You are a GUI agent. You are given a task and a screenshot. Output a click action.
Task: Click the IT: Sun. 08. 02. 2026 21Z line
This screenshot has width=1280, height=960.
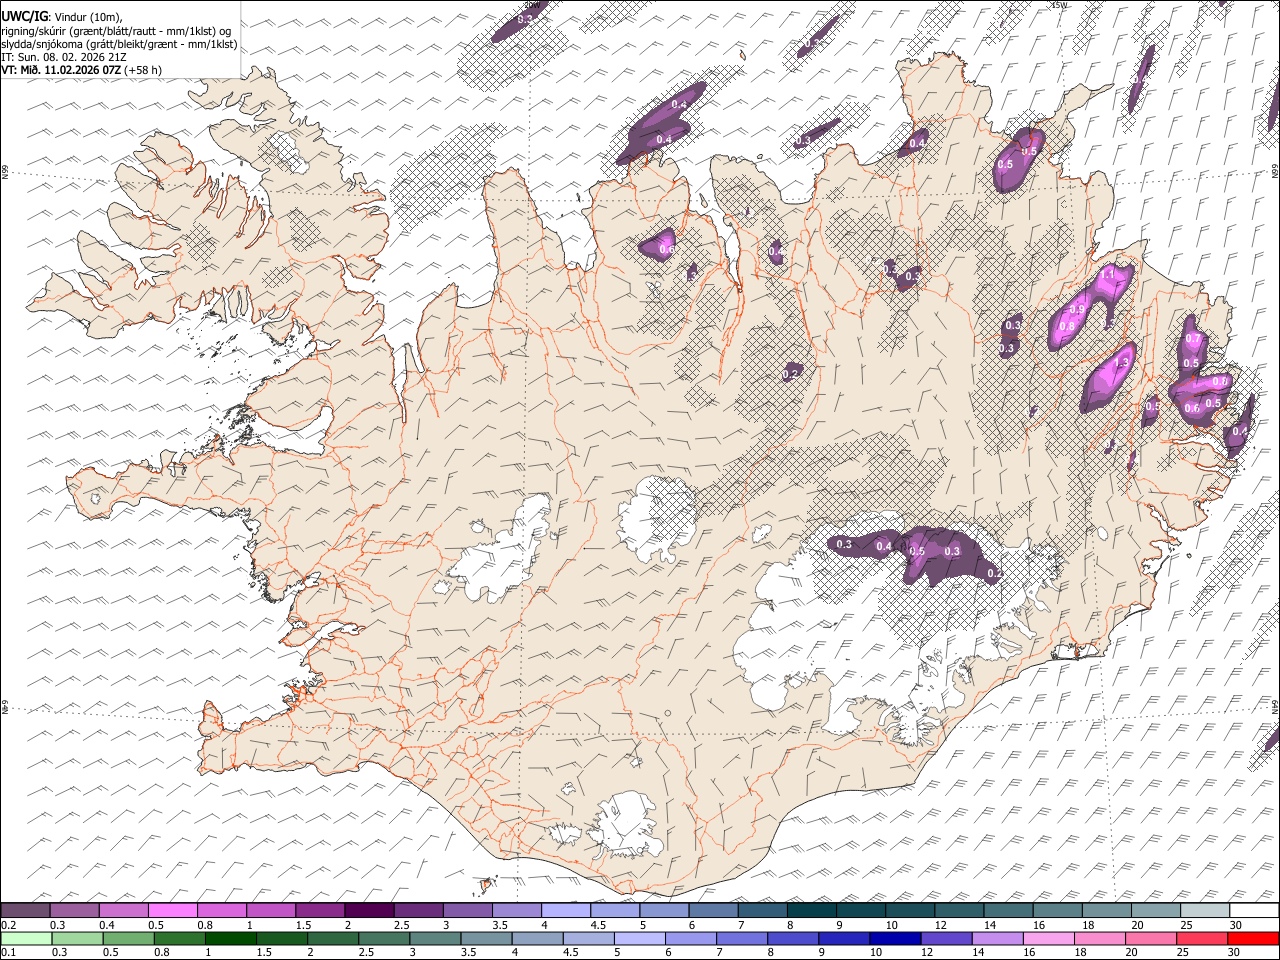tap(63, 57)
